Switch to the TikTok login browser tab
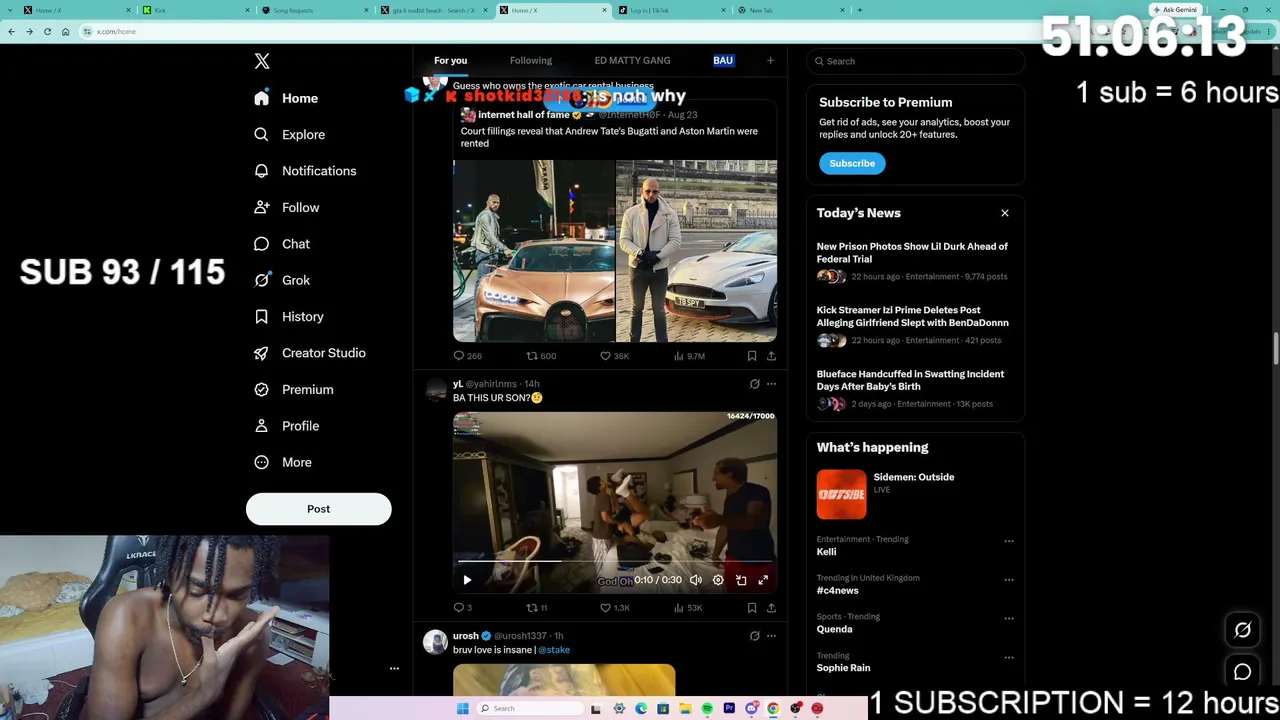 click(x=672, y=10)
